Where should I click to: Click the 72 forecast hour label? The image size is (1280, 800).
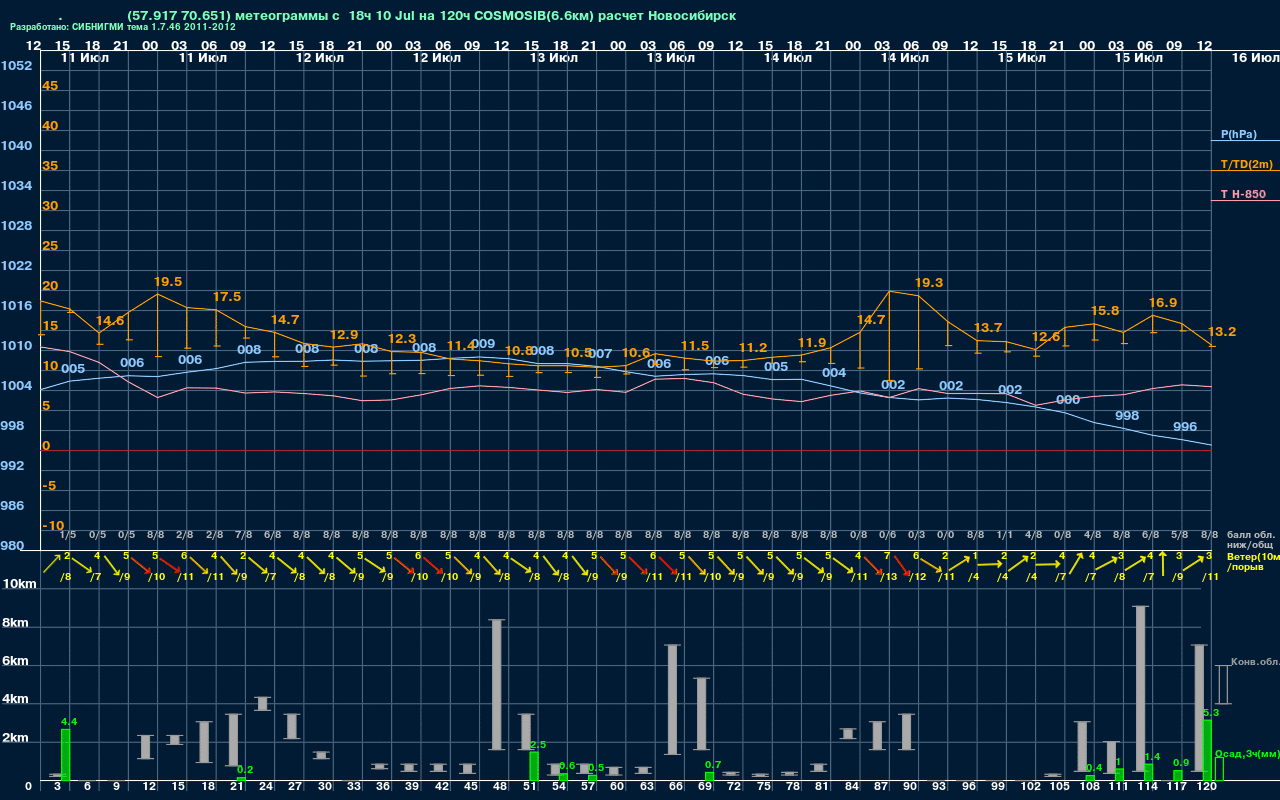click(x=733, y=787)
